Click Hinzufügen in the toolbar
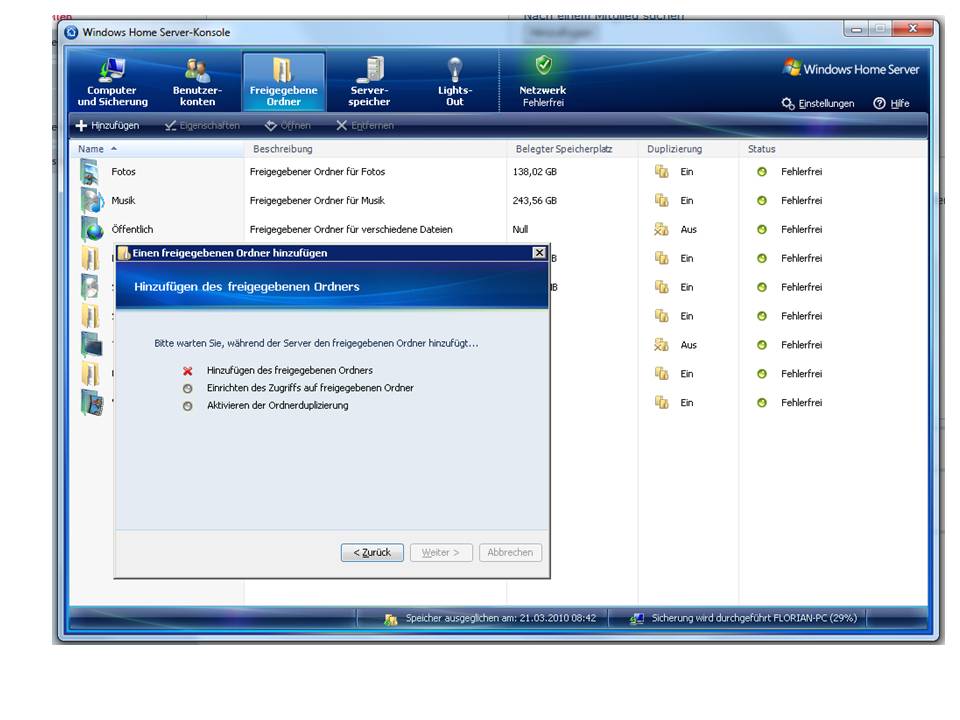 pos(108,126)
